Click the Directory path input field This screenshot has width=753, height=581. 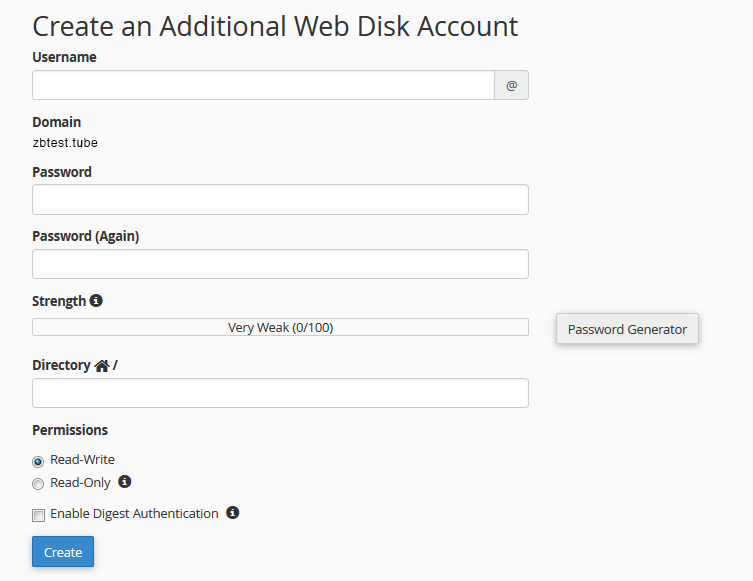(x=280, y=393)
